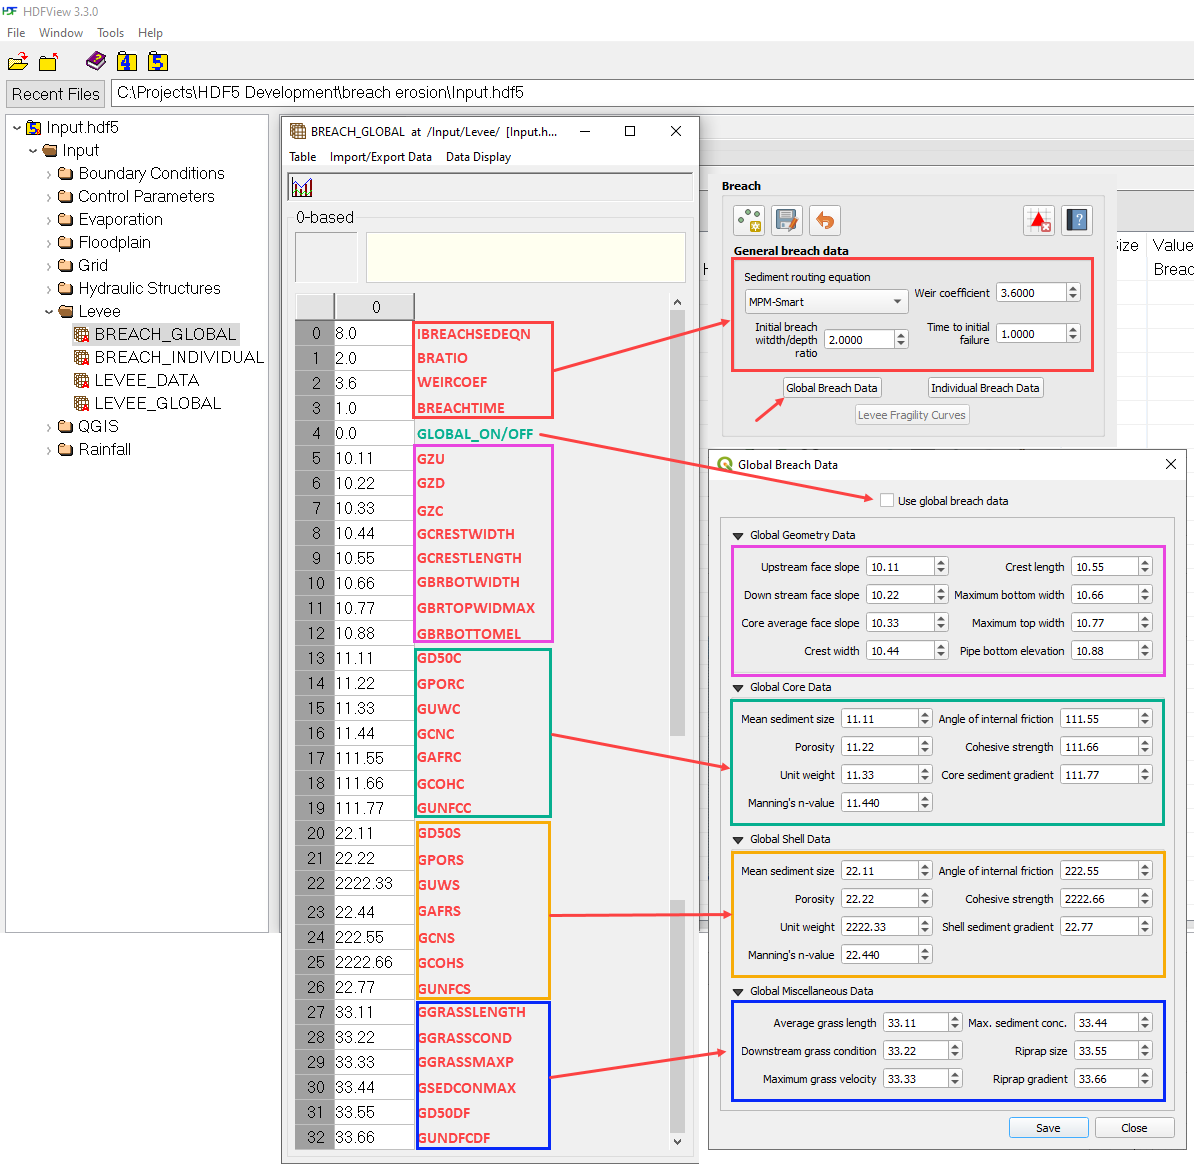1194x1164 pixels.
Task: Click Save in Global Breach Data dialog
Action: [1048, 1128]
